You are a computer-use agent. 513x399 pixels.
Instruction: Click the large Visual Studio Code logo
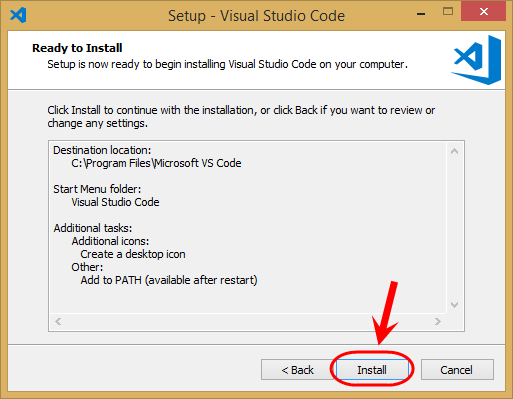tap(476, 60)
